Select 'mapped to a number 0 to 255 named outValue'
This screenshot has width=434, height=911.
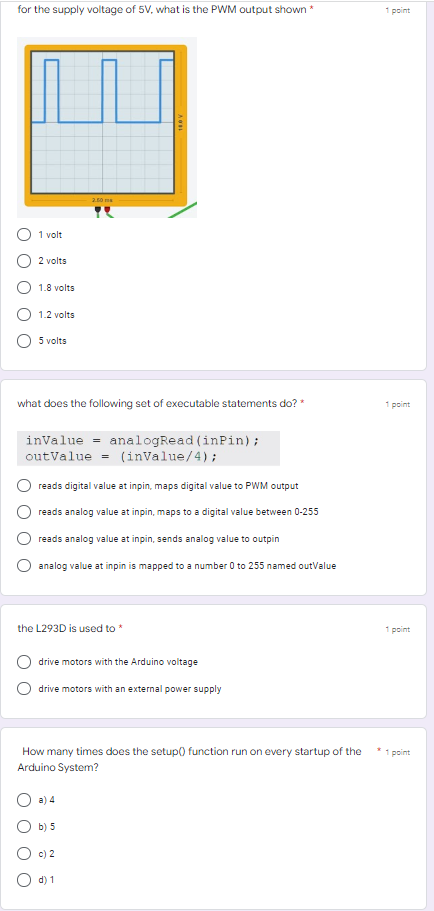(24, 565)
